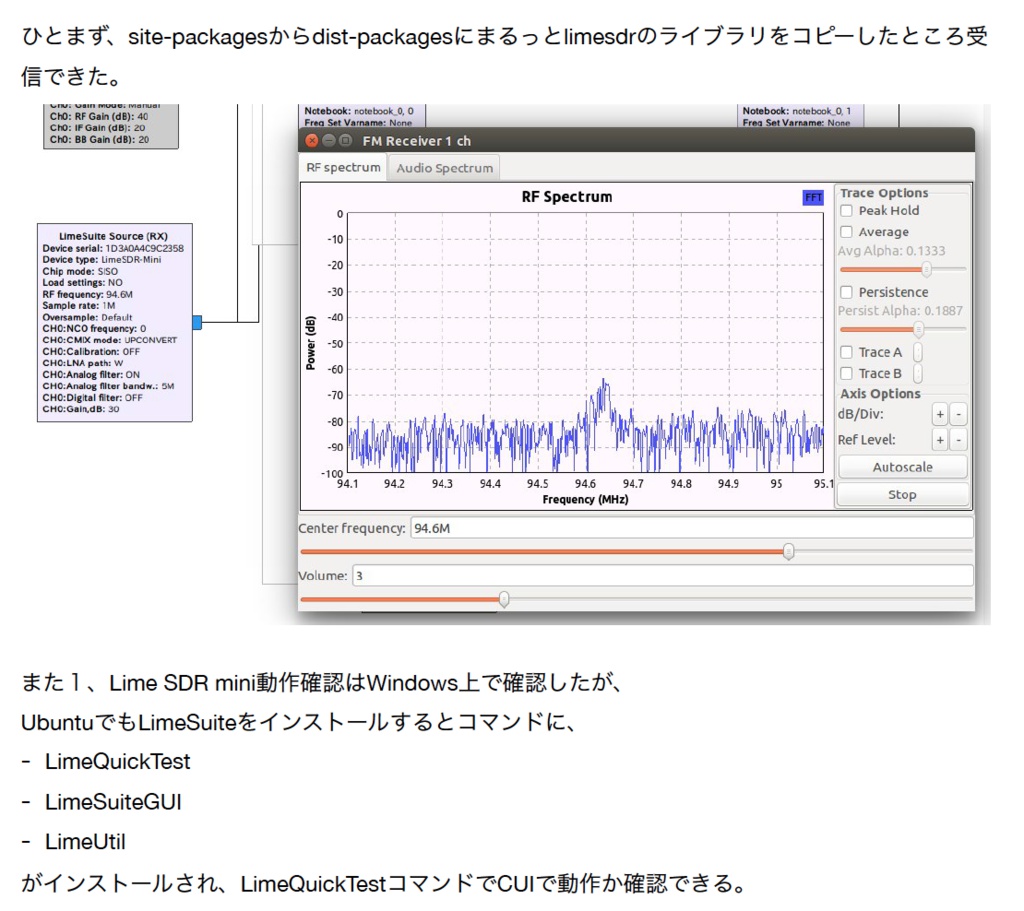Check the Trace A checkbox
Screen dimensions: 1024x911
(845, 352)
